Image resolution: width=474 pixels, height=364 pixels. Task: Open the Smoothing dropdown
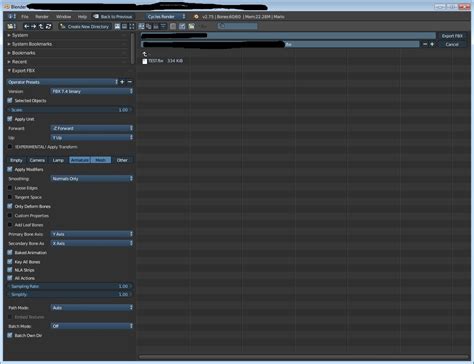92,179
